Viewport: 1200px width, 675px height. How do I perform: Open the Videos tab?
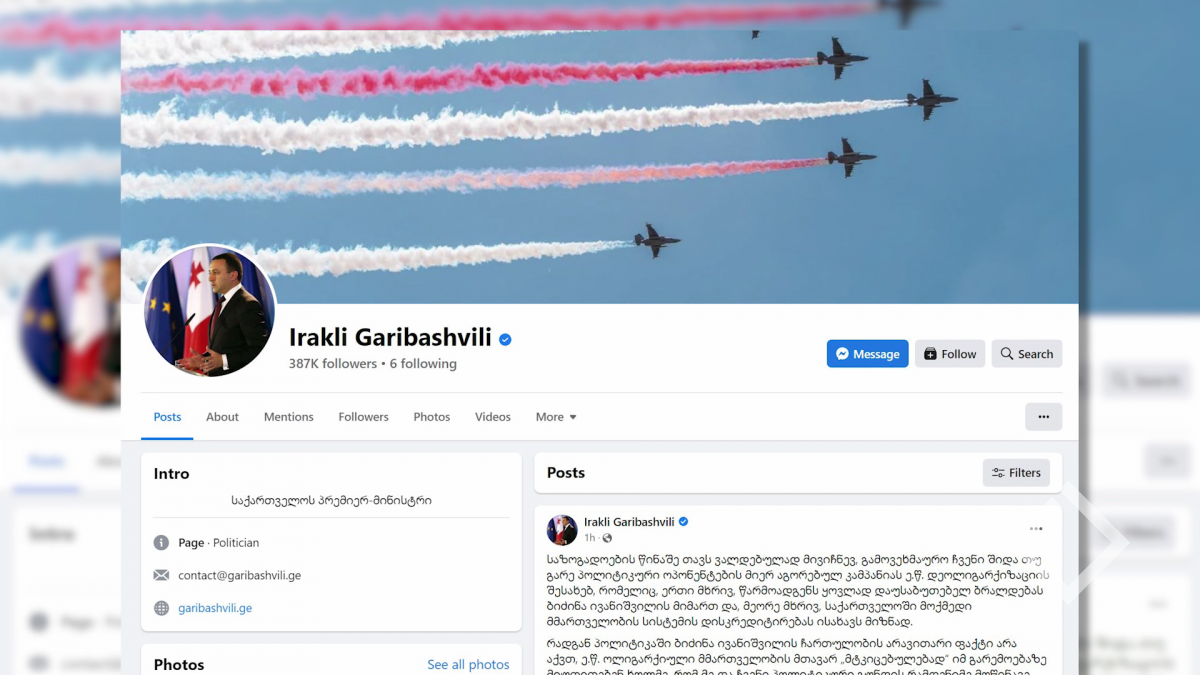(x=493, y=417)
